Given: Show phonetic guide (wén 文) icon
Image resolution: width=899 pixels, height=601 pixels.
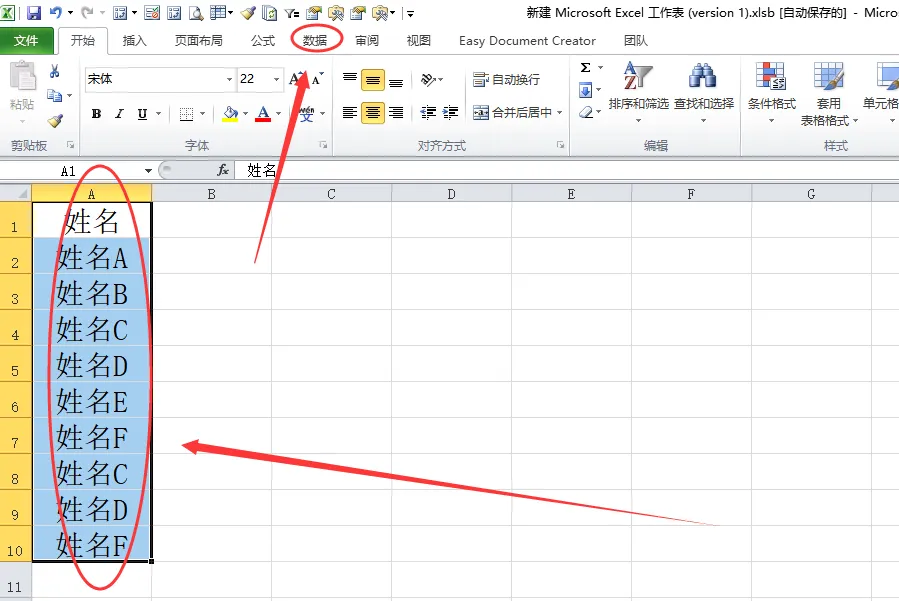Looking at the screenshot, I should (307, 114).
